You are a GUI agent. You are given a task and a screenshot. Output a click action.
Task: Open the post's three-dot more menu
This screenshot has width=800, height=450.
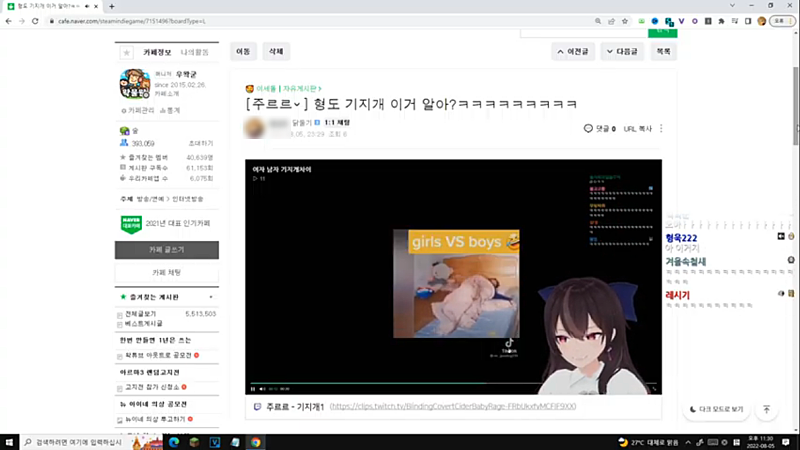pyautogui.click(x=661, y=129)
